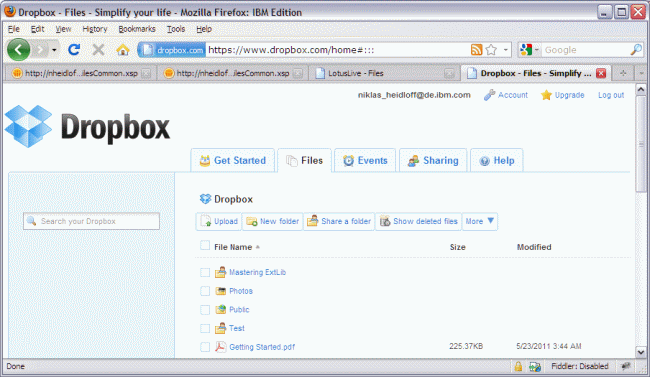This screenshot has width=650, height=377.
Task: Close the Dropbox tab with red X
Action: coord(601,73)
